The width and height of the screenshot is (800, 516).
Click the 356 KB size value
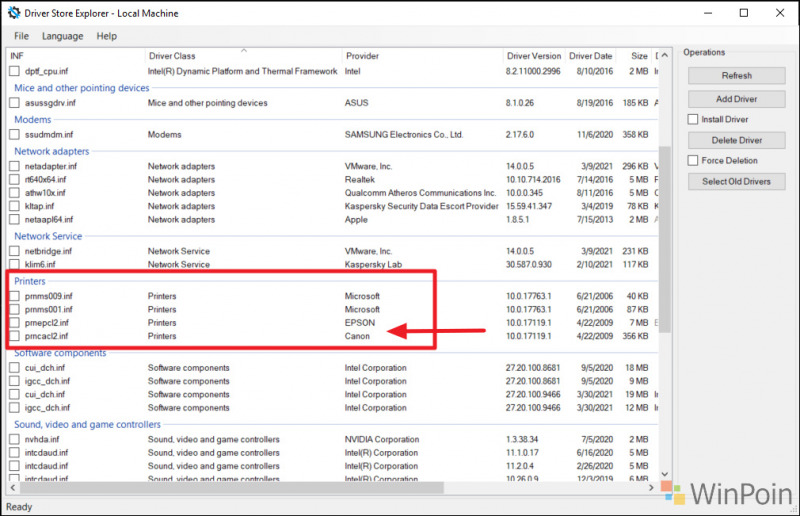(x=635, y=336)
